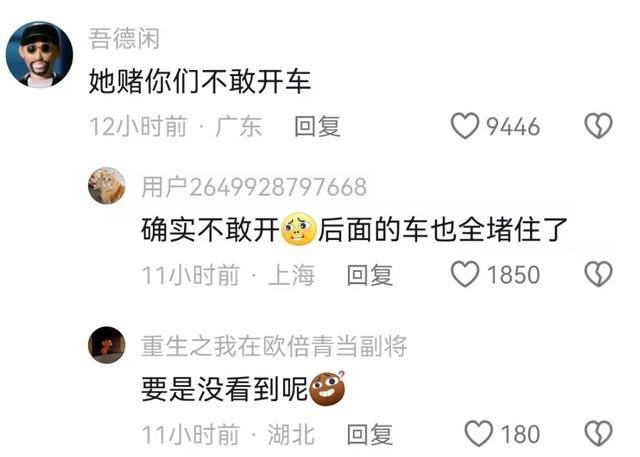Like the comment by 吾德闲
The width and height of the screenshot is (640, 457).
(465, 126)
